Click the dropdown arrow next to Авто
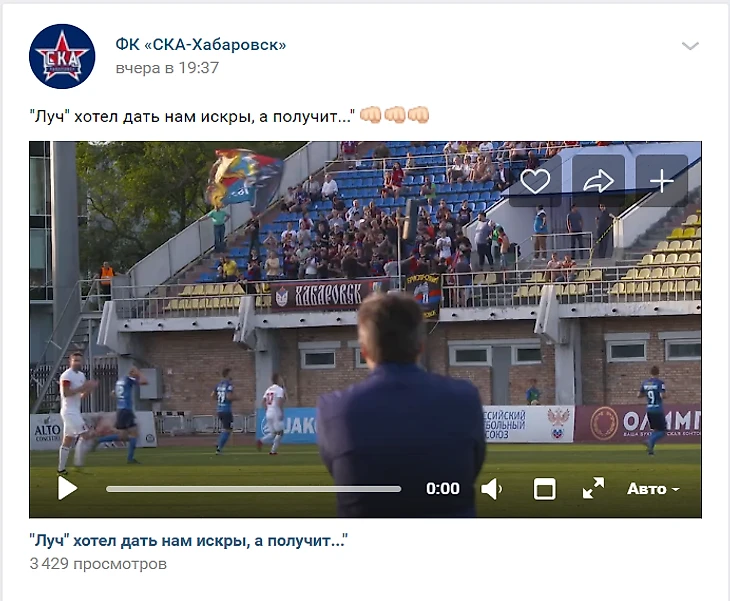 pos(676,490)
